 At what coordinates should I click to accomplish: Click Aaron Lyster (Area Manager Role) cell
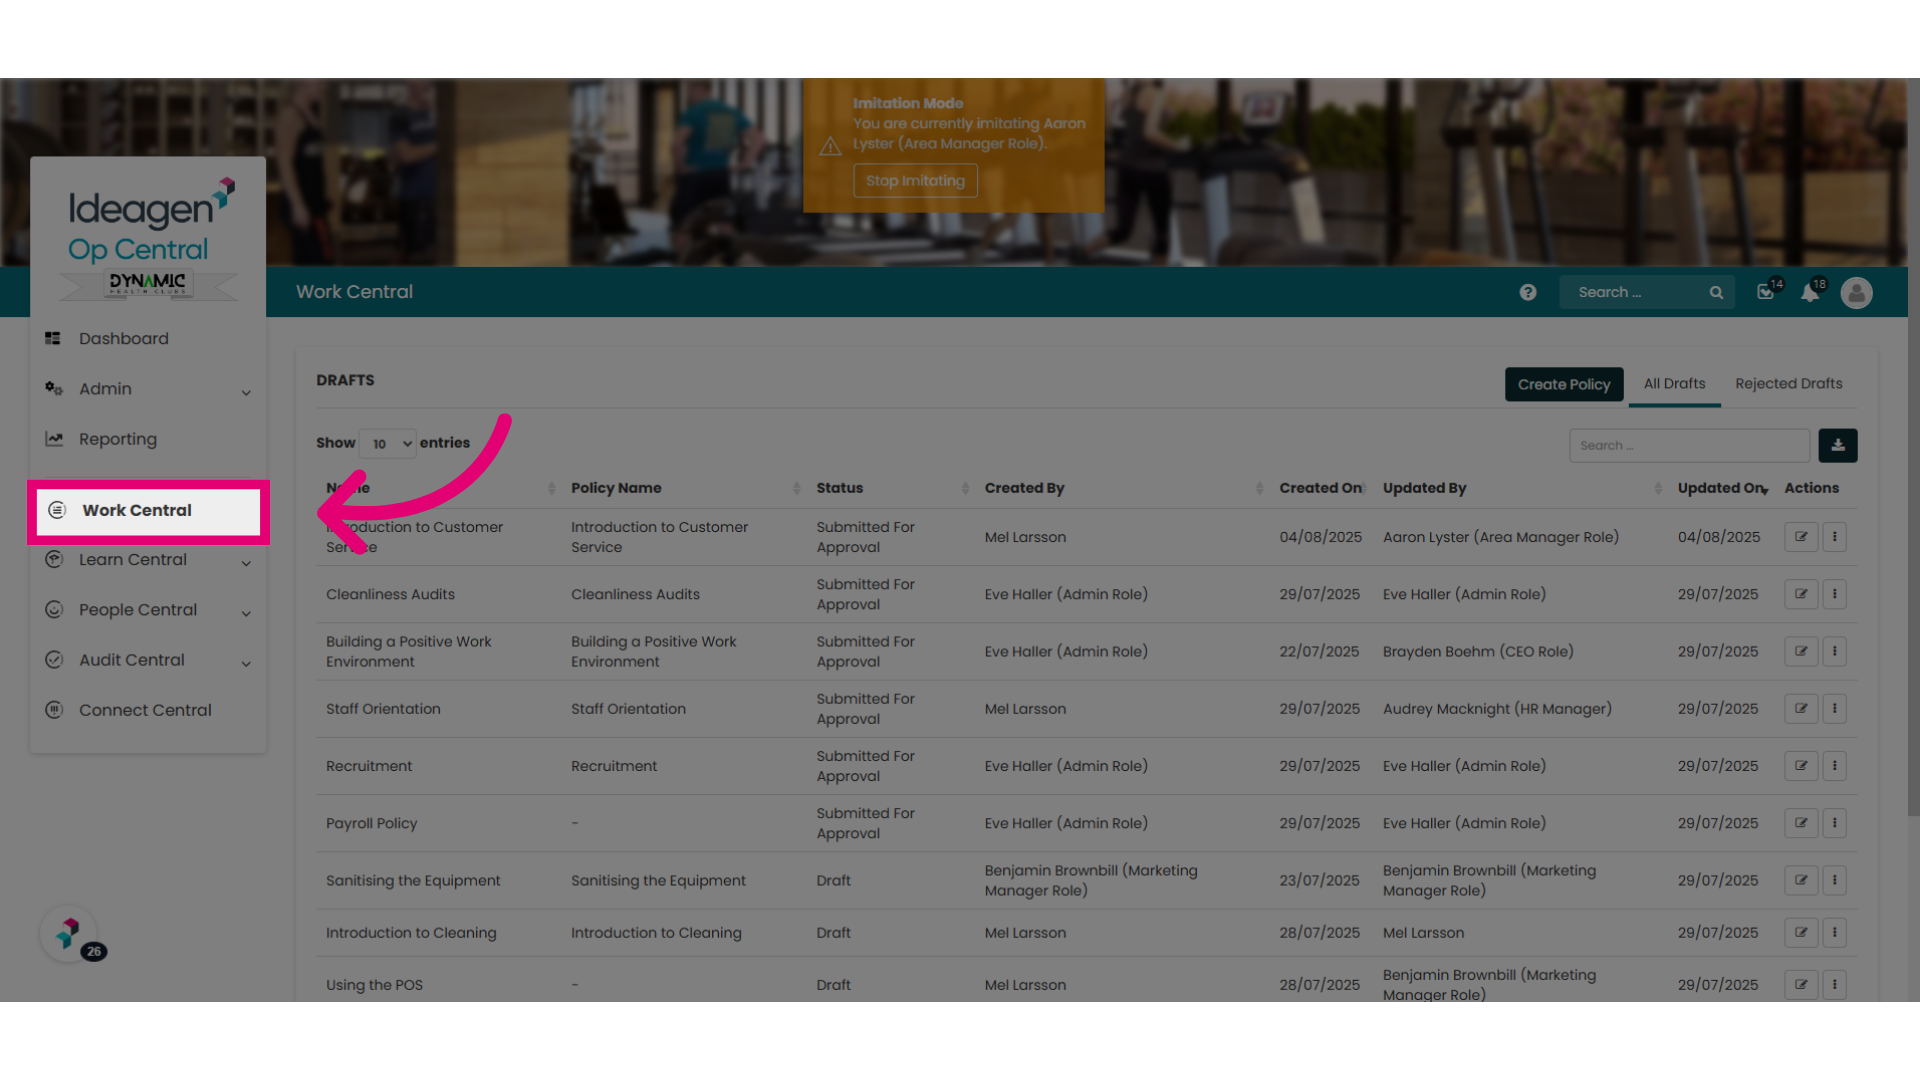[x=1501, y=537]
